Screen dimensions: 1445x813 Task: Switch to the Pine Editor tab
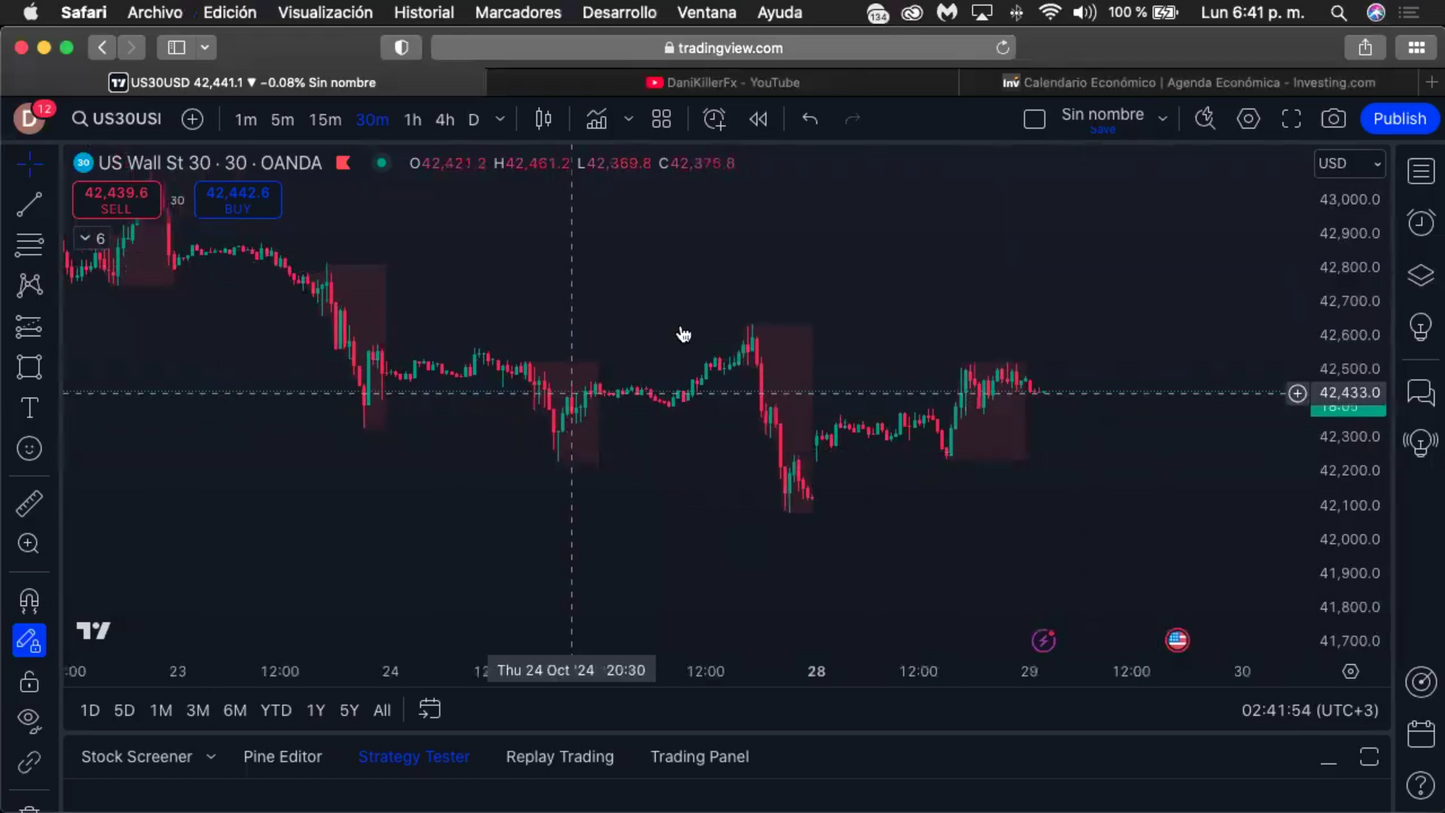tap(283, 757)
